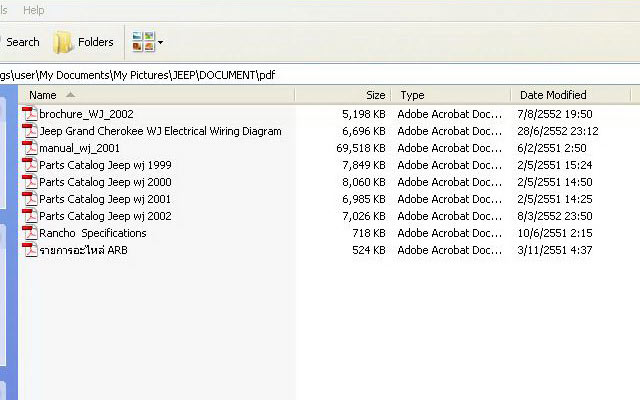The image size is (640, 400).
Task: Open the Help menu
Action: 33,10
